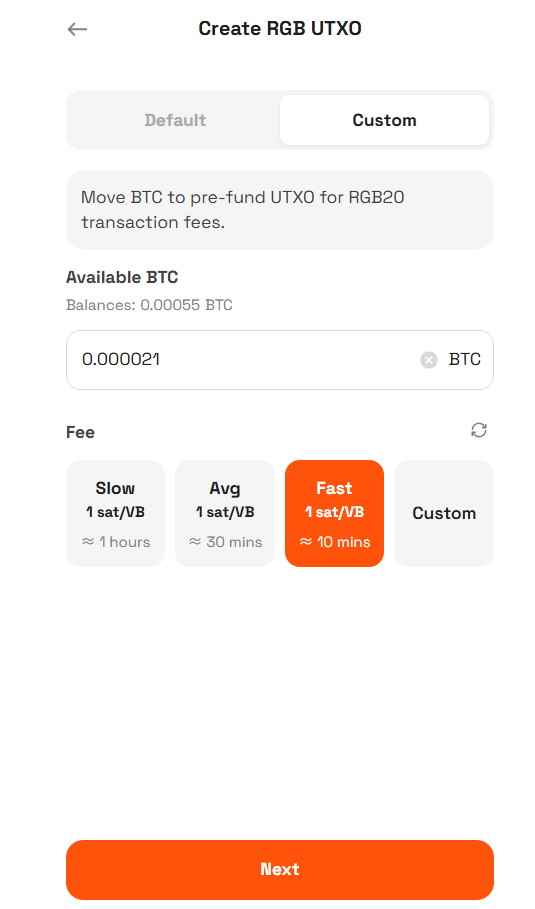This screenshot has width=535, height=909.
Task: Click the amount field showing 0.000021
Action: coord(279,360)
